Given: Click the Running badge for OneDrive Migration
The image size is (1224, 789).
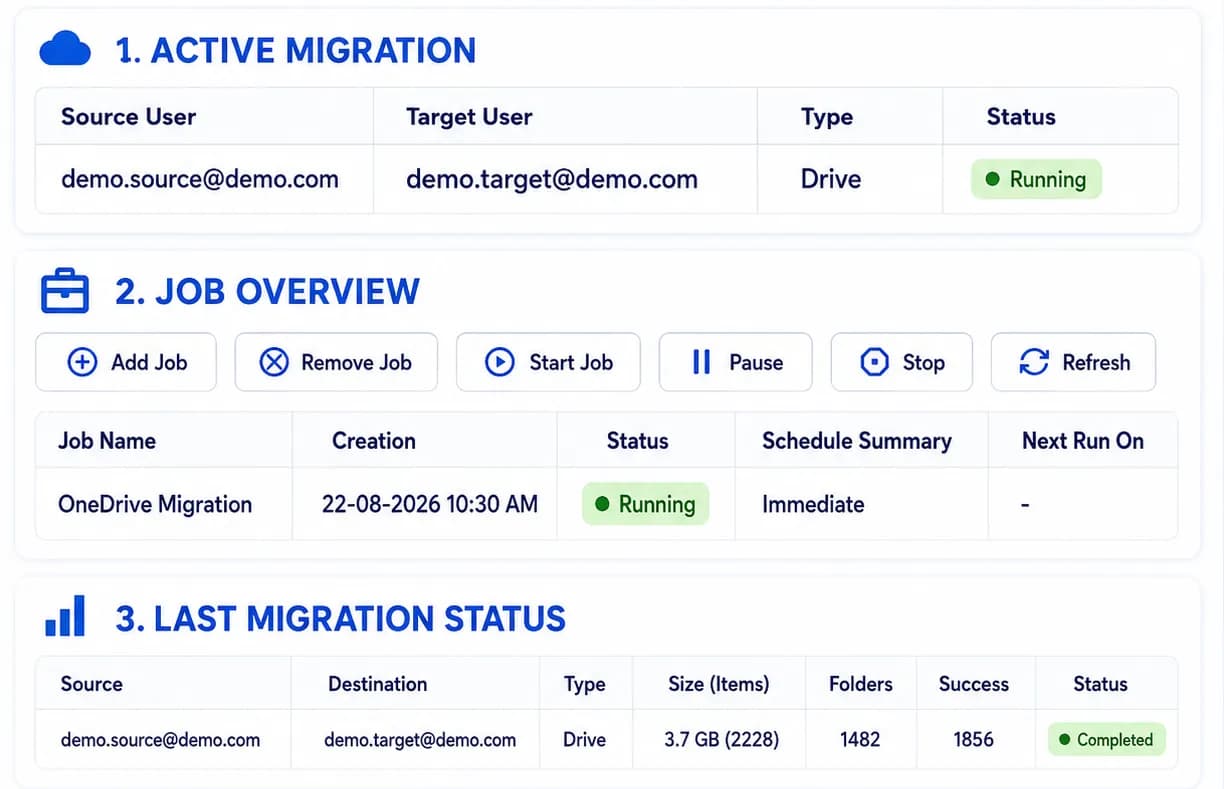Looking at the screenshot, I should tap(645, 504).
